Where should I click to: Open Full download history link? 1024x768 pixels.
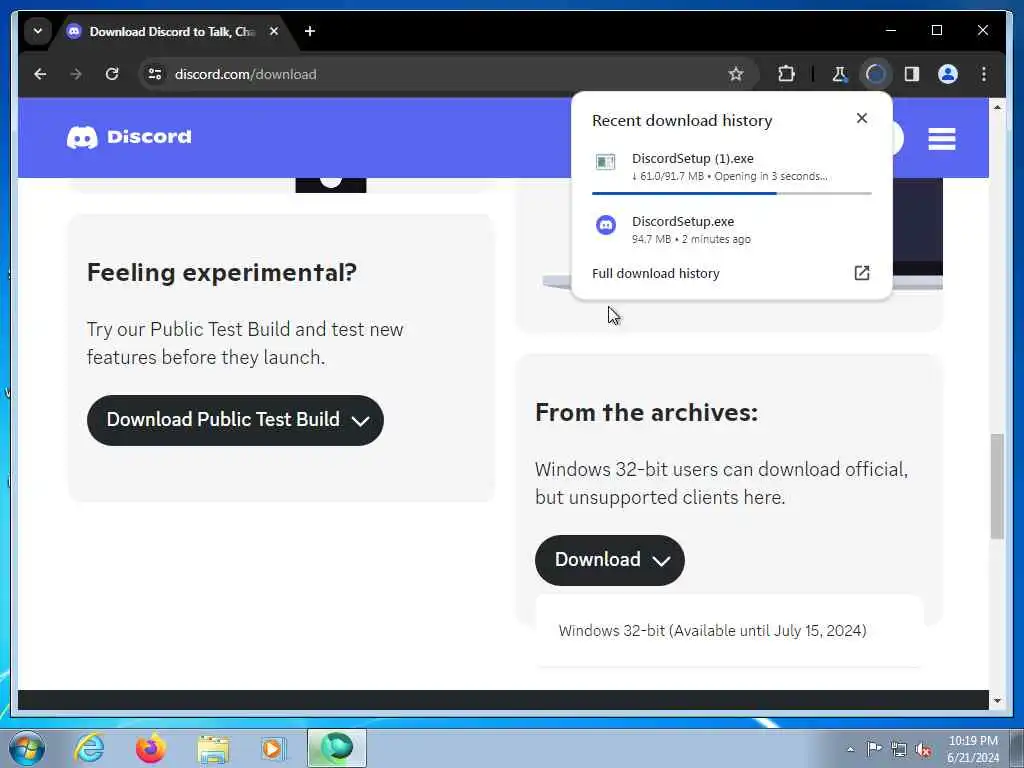pyautogui.click(x=656, y=274)
